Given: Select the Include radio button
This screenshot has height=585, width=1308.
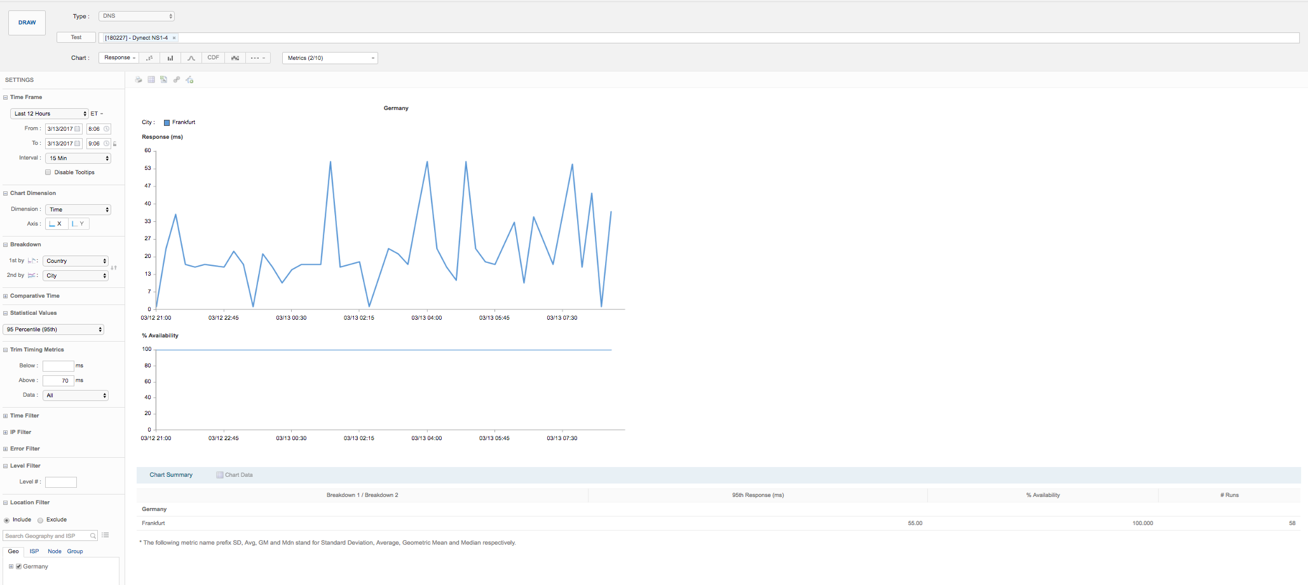Looking at the screenshot, I should click(7, 520).
